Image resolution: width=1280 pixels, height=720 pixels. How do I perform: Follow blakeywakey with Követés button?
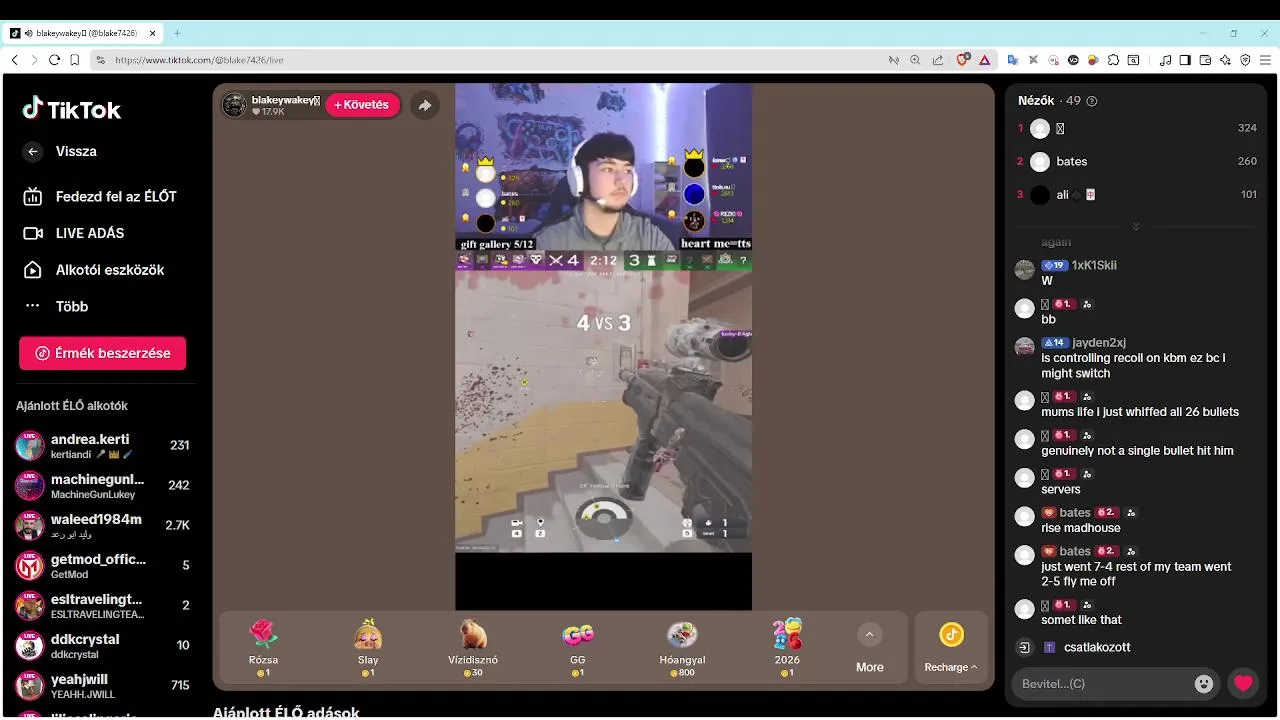(x=362, y=105)
